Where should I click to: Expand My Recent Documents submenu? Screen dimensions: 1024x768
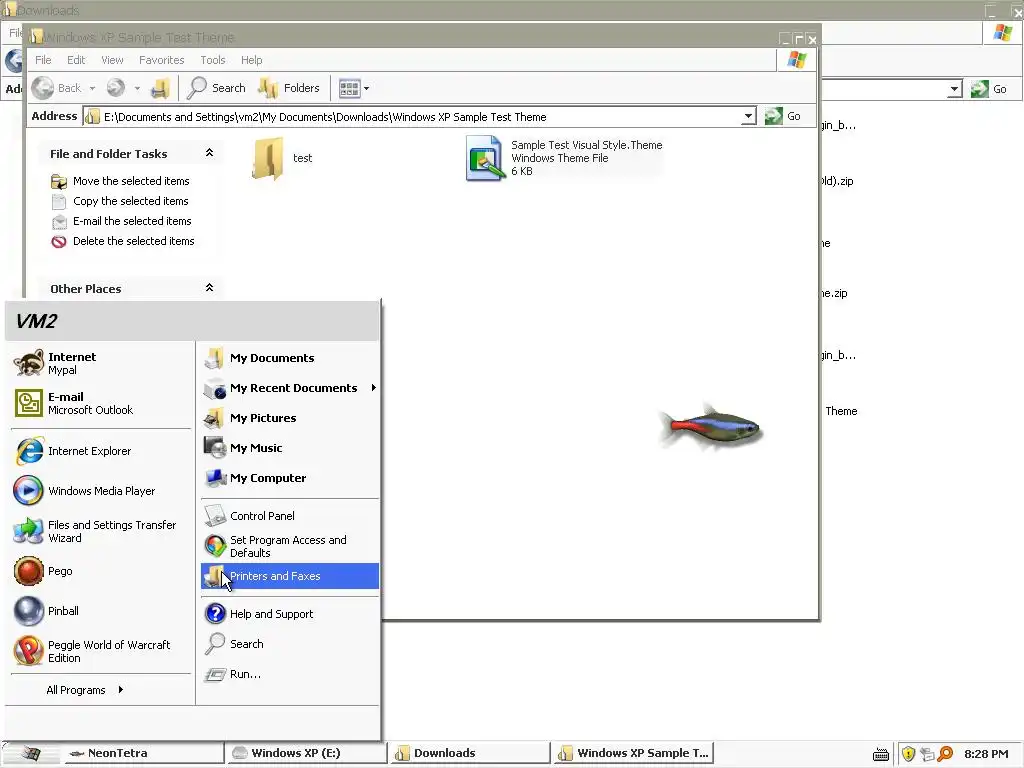point(289,388)
